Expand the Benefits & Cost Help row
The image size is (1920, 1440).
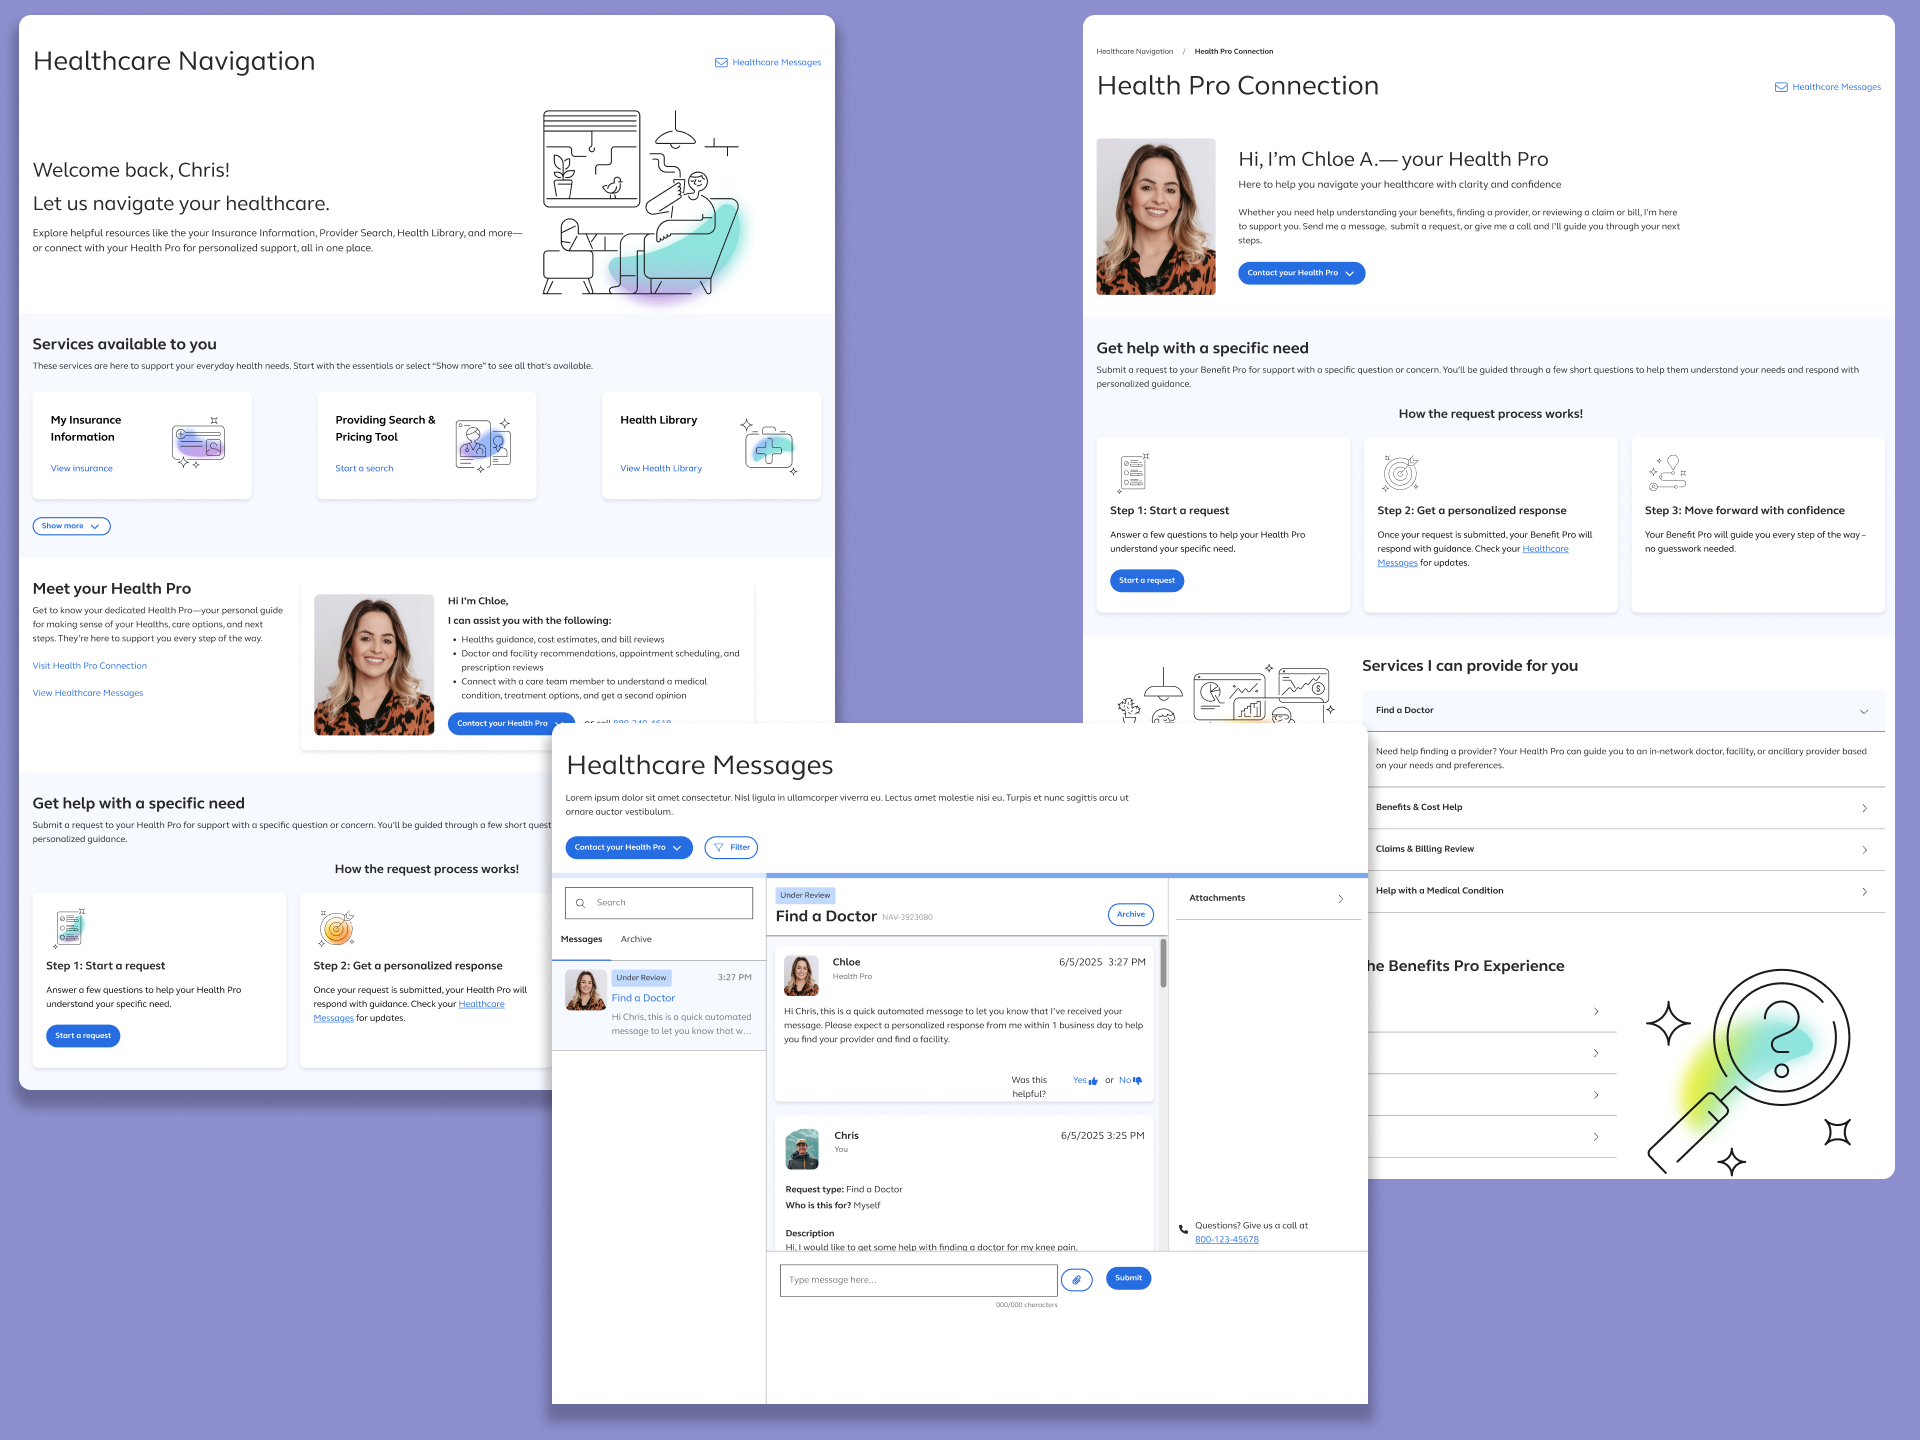coord(1863,808)
